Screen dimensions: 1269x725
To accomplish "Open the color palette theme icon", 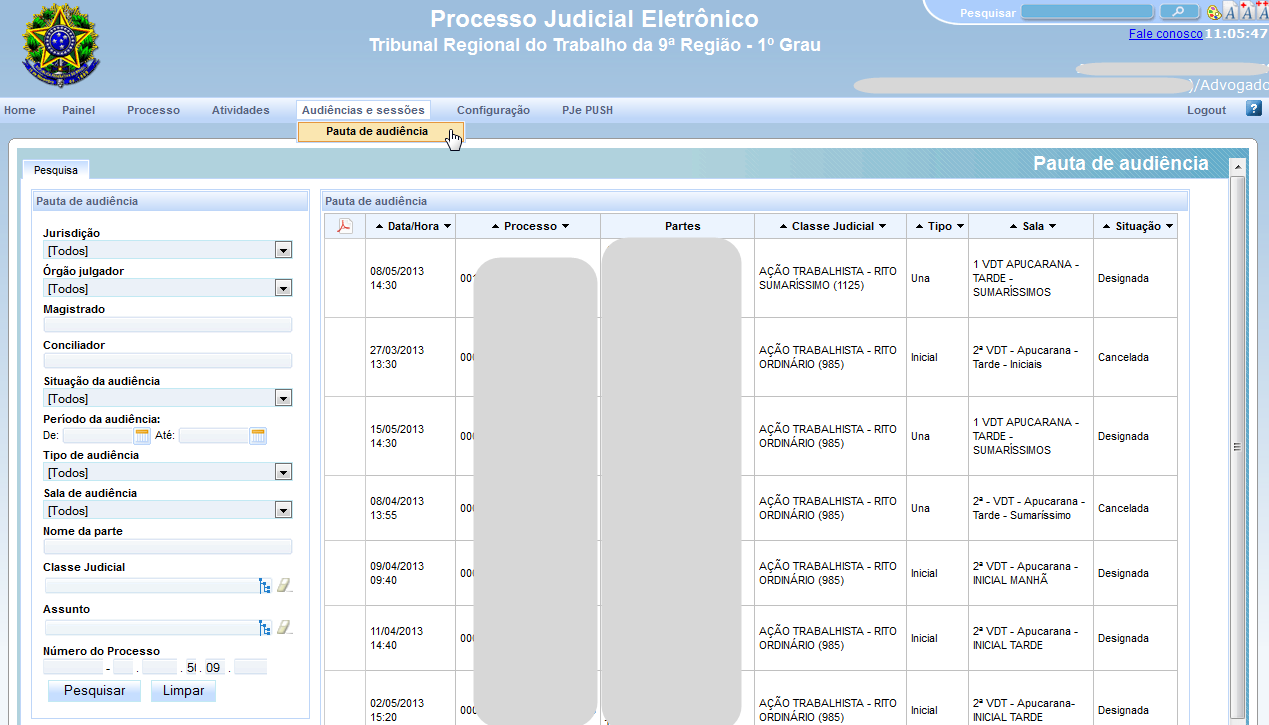I will click(x=1214, y=13).
